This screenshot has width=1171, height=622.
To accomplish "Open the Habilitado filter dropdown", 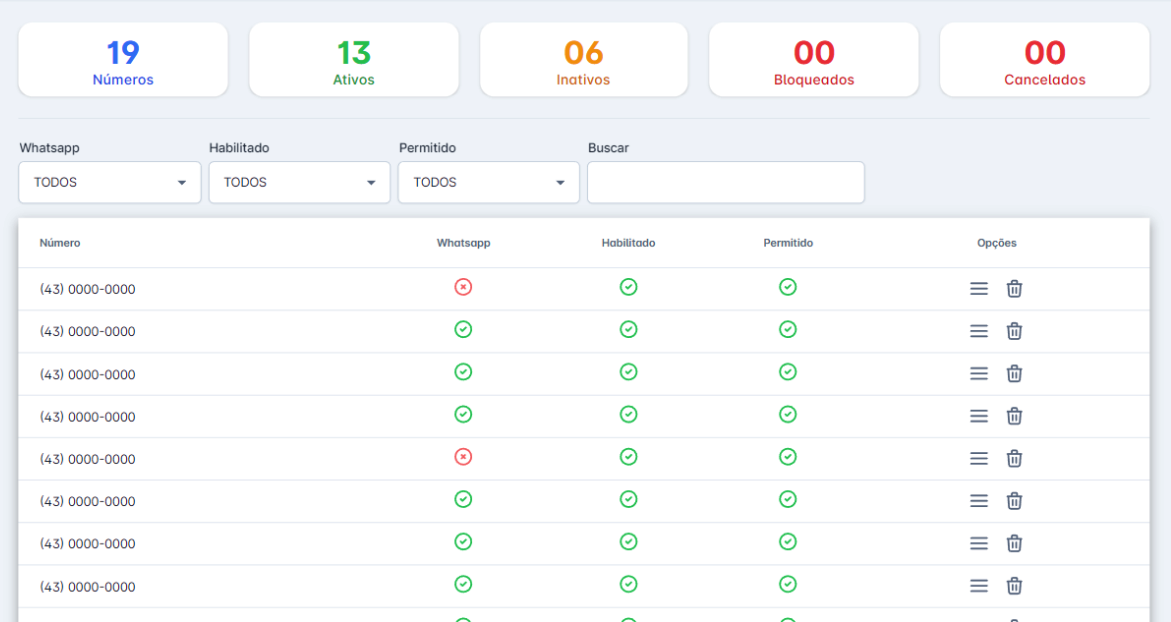I will pos(299,183).
